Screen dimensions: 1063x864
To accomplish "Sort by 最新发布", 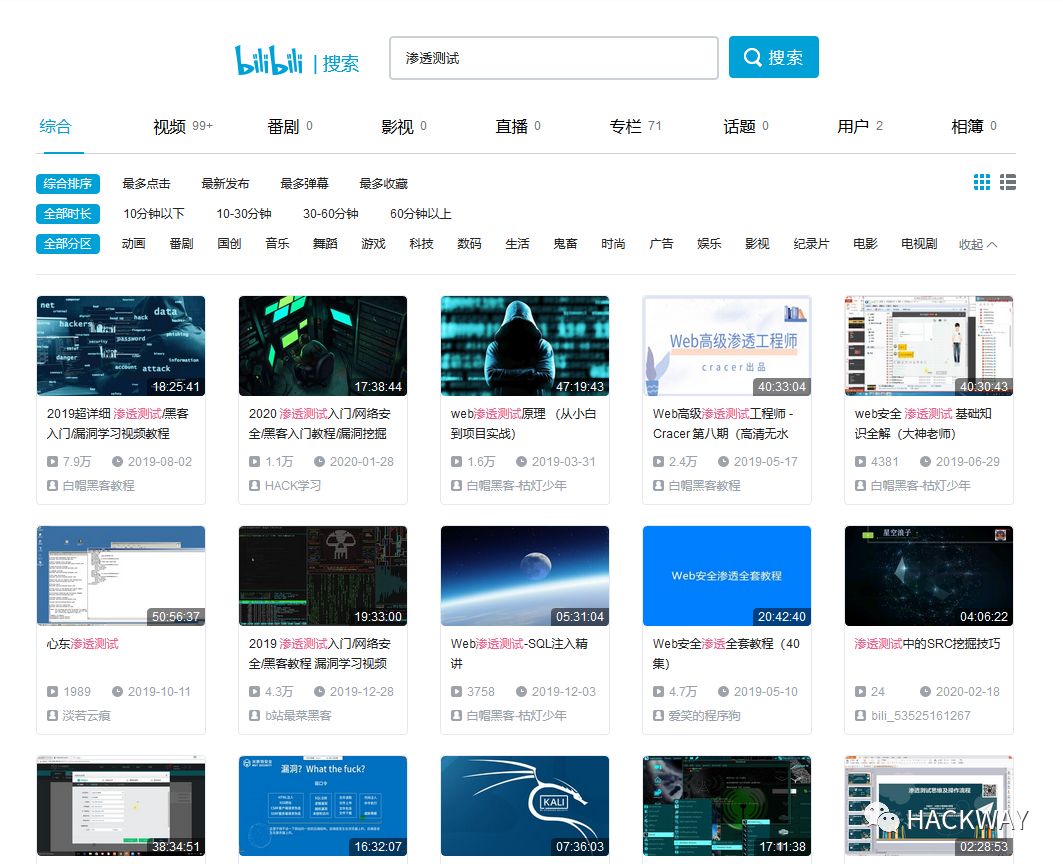I will 225,184.
